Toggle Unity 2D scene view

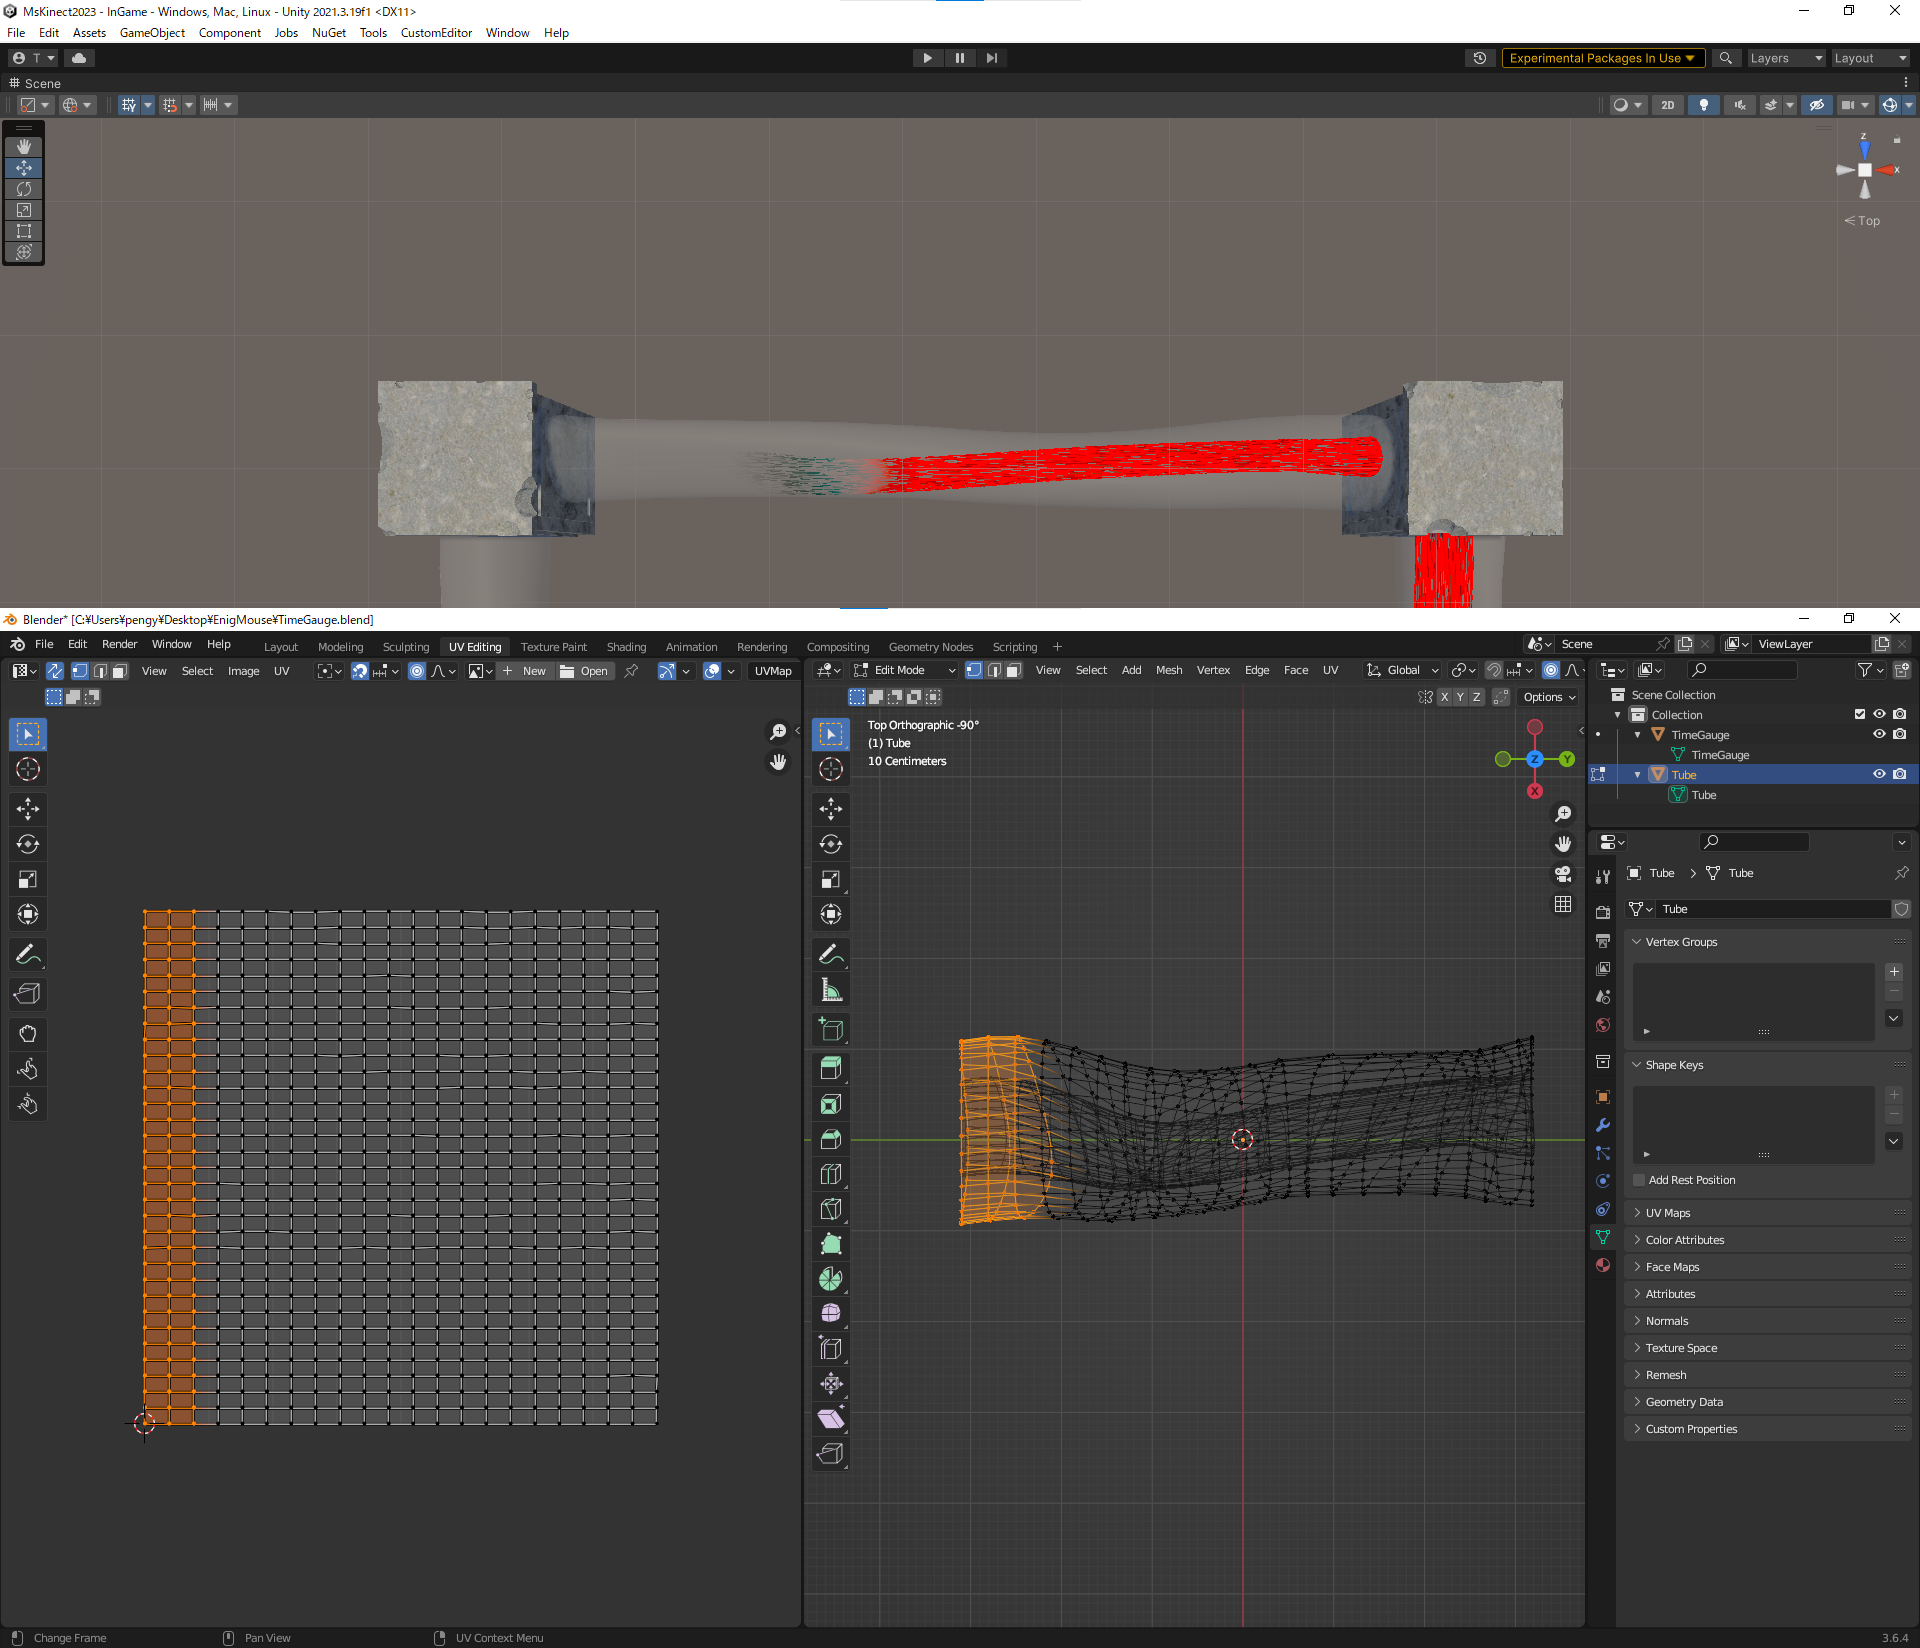tap(1667, 105)
